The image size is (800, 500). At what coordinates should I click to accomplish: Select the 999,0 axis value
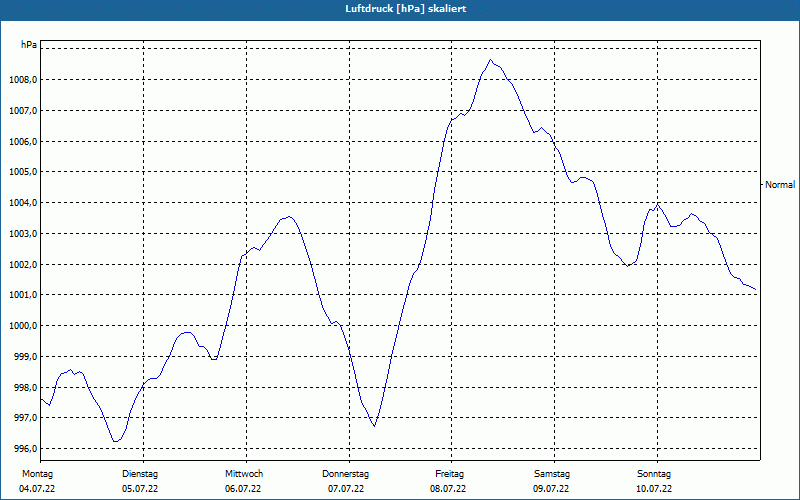pyautogui.click(x=24, y=357)
